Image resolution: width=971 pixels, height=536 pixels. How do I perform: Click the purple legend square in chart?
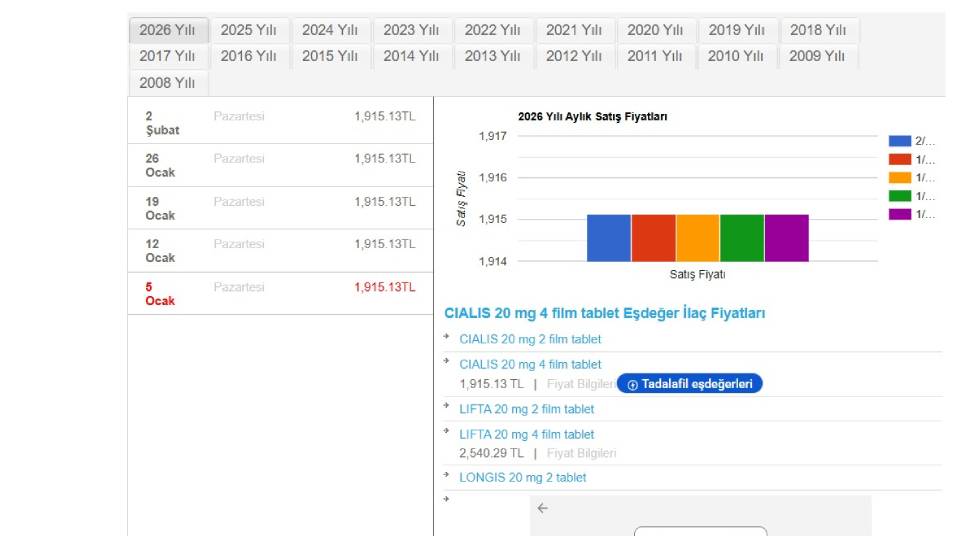coord(899,214)
